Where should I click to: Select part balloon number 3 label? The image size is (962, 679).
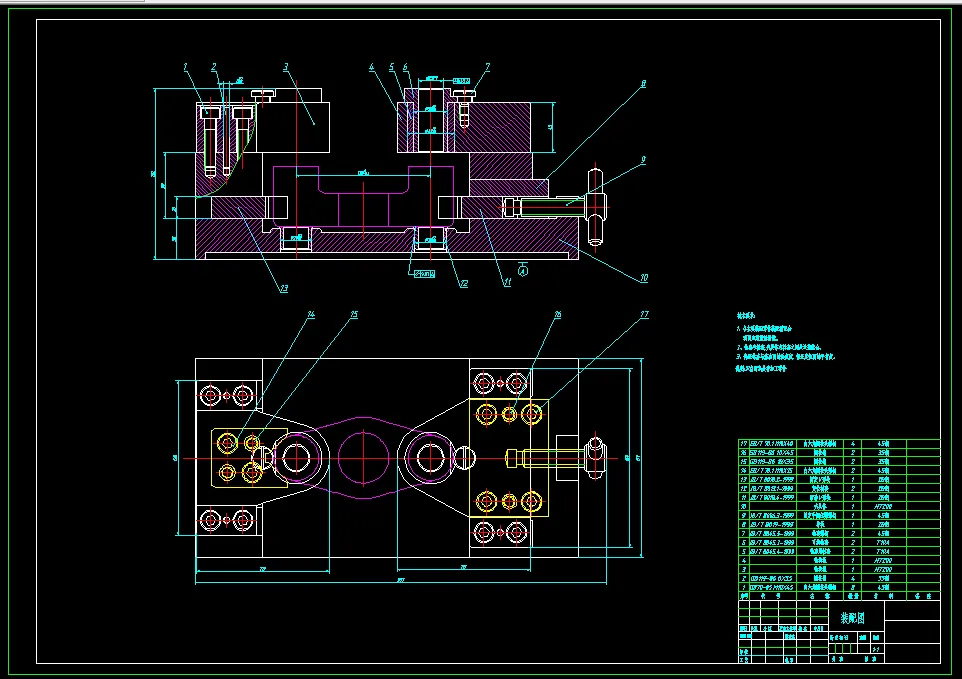[x=286, y=67]
